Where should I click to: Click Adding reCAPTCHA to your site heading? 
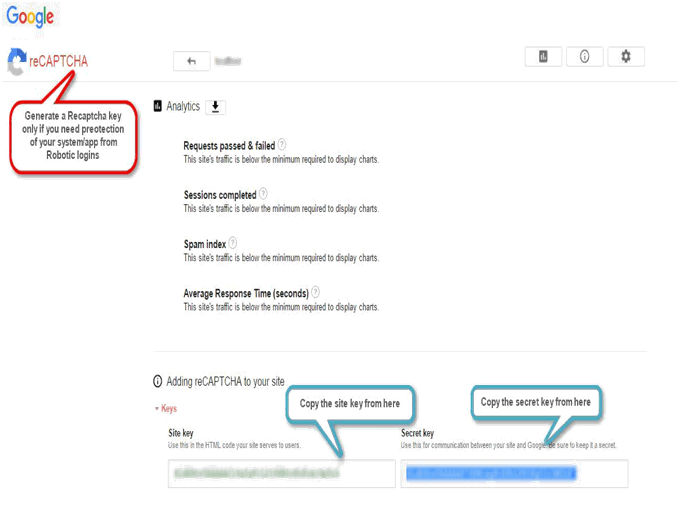(226, 382)
